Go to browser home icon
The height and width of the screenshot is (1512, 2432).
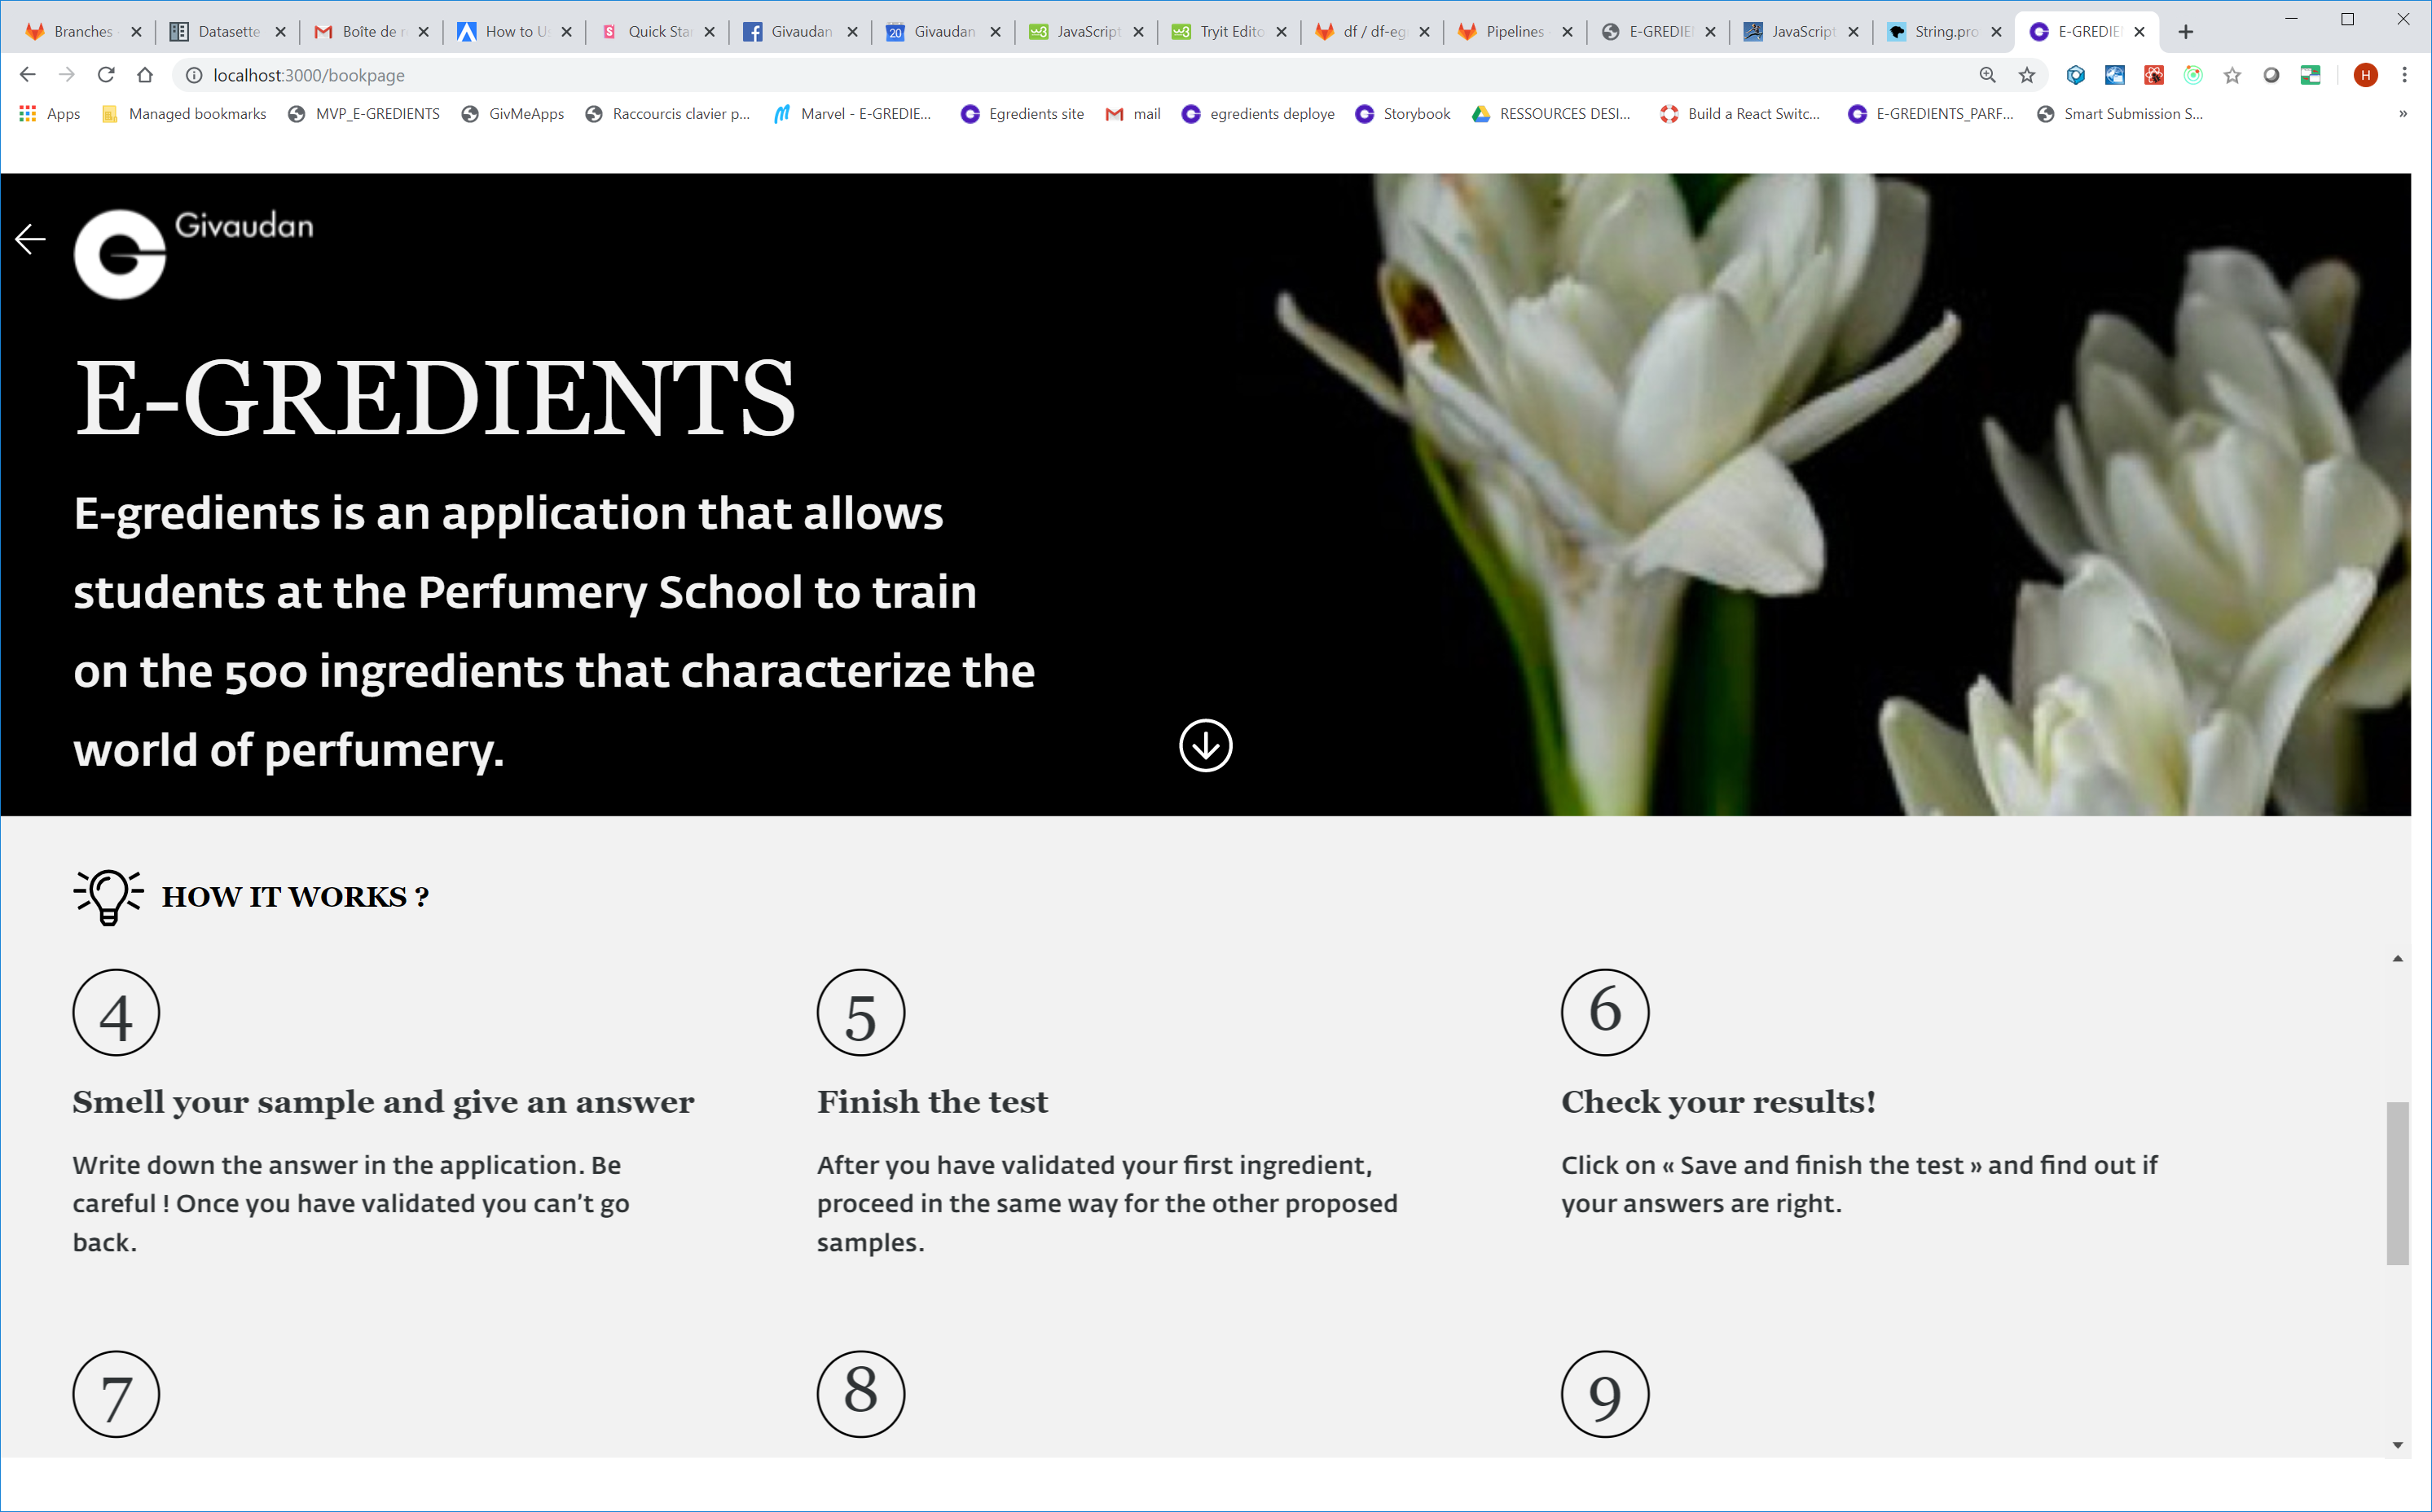click(x=145, y=75)
